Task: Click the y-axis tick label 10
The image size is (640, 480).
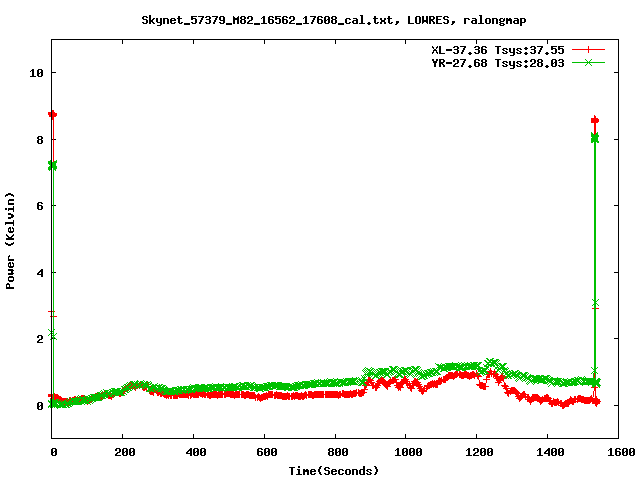Action: coord(36,73)
